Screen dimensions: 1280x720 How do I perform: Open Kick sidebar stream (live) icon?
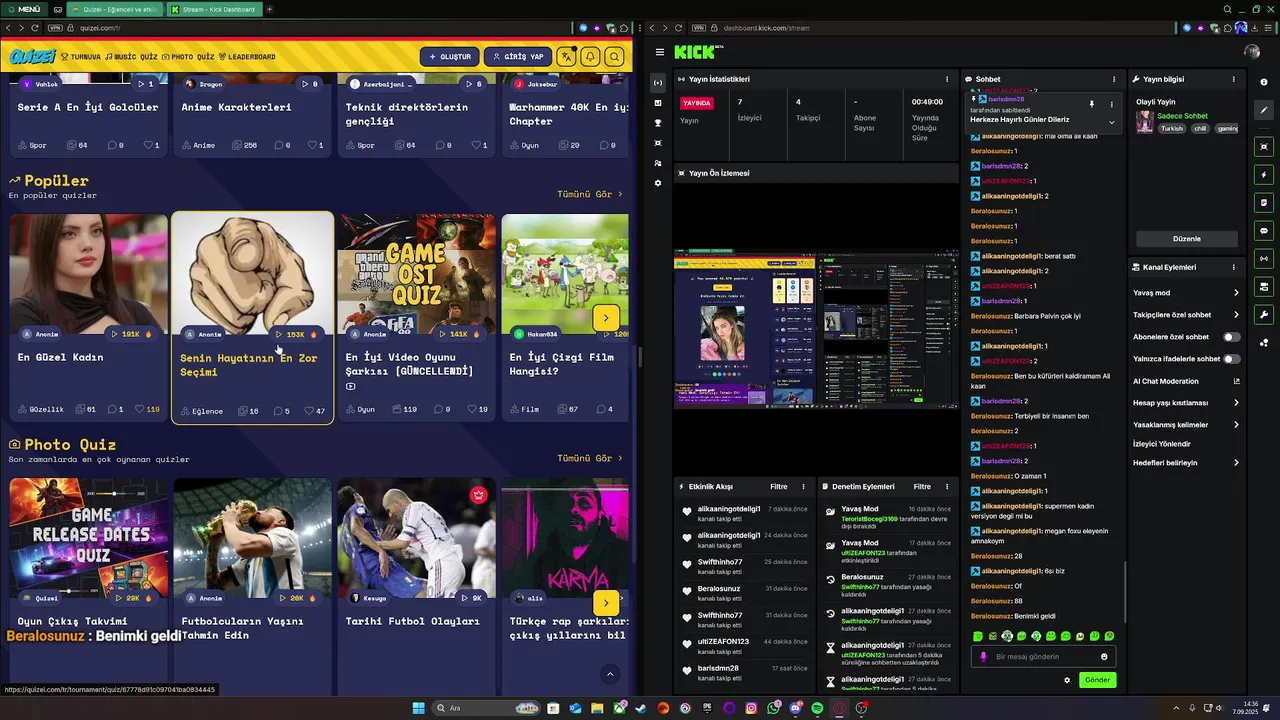[658, 82]
